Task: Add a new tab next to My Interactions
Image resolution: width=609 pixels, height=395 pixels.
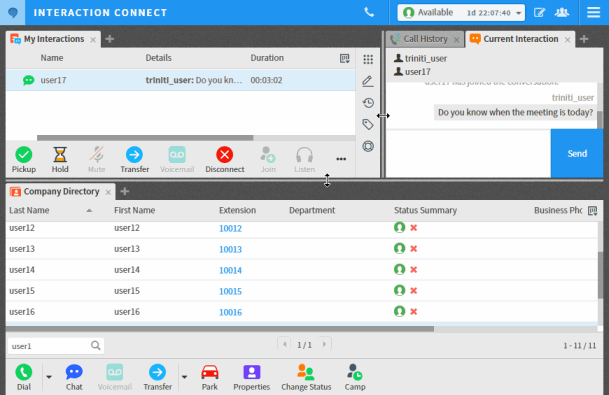Action: click(x=110, y=39)
